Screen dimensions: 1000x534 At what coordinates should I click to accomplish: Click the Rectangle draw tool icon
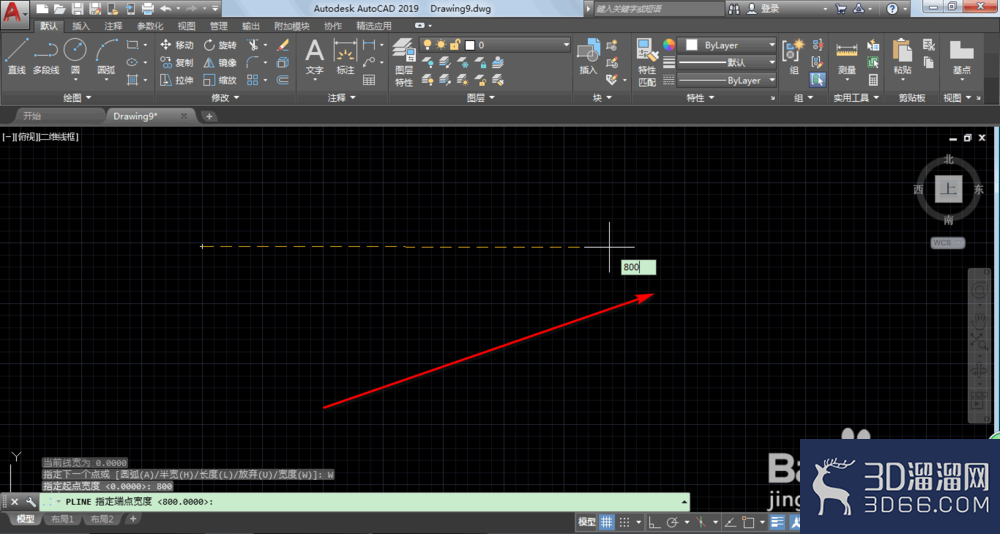coord(133,45)
